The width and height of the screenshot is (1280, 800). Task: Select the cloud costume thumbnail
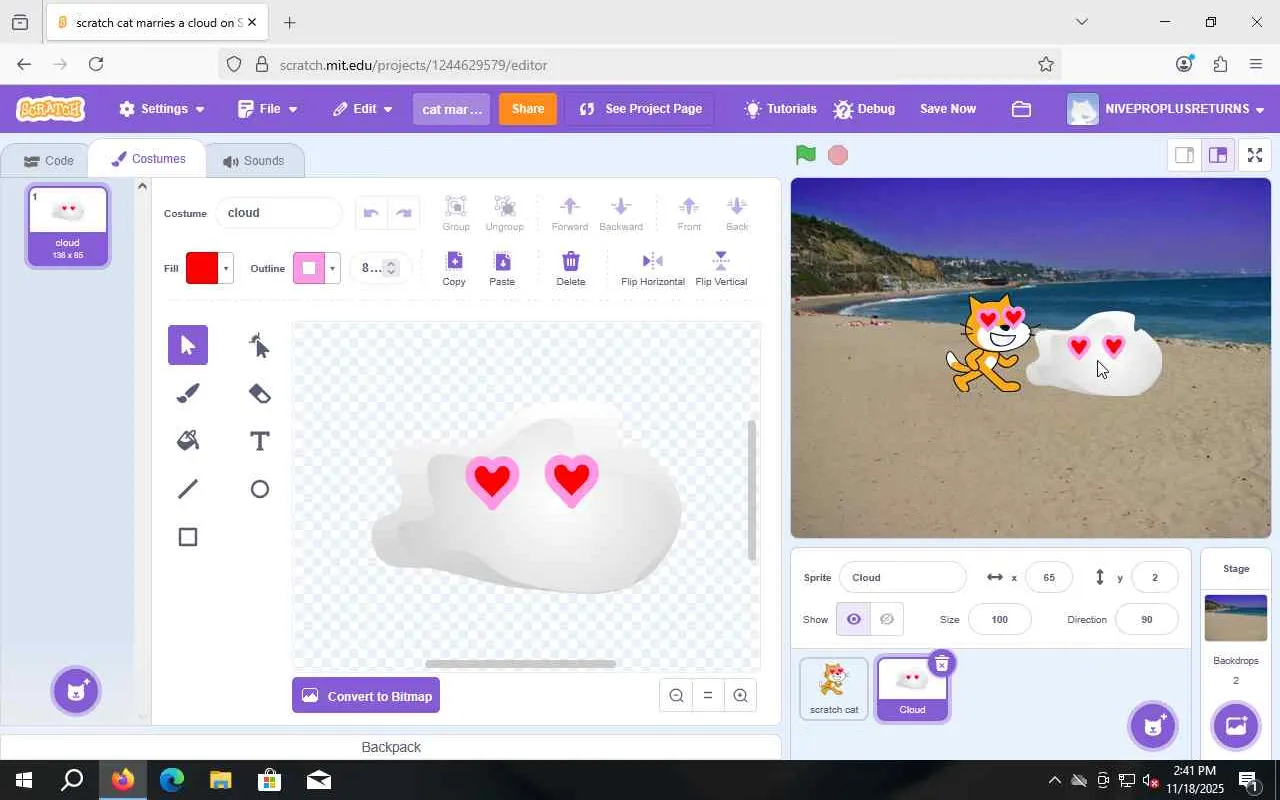tap(68, 226)
